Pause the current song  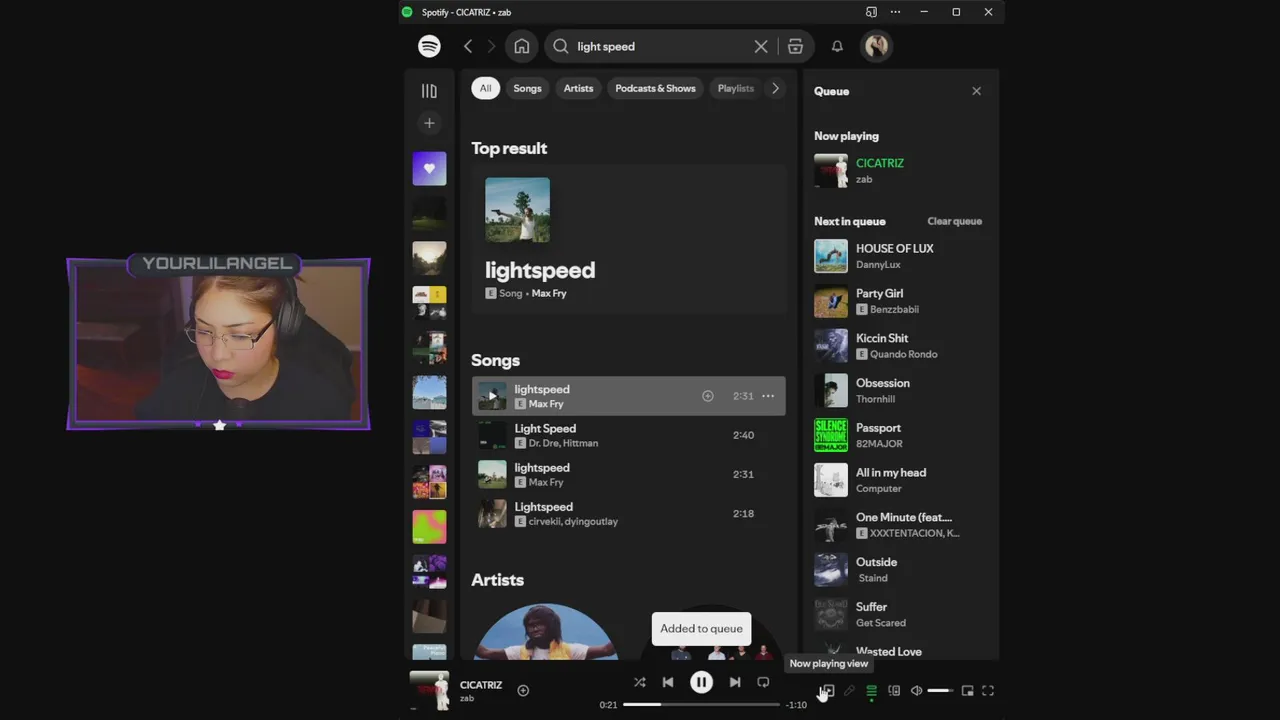click(701, 682)
